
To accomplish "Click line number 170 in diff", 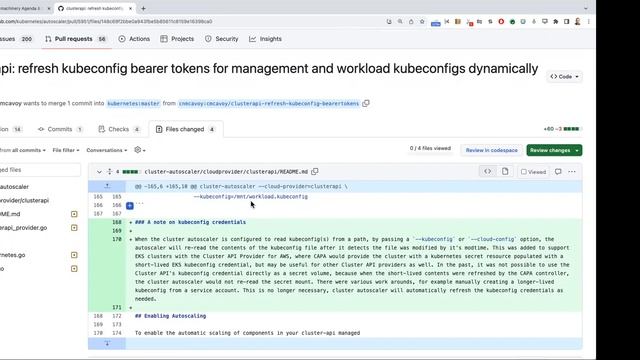I will [117, 239].
